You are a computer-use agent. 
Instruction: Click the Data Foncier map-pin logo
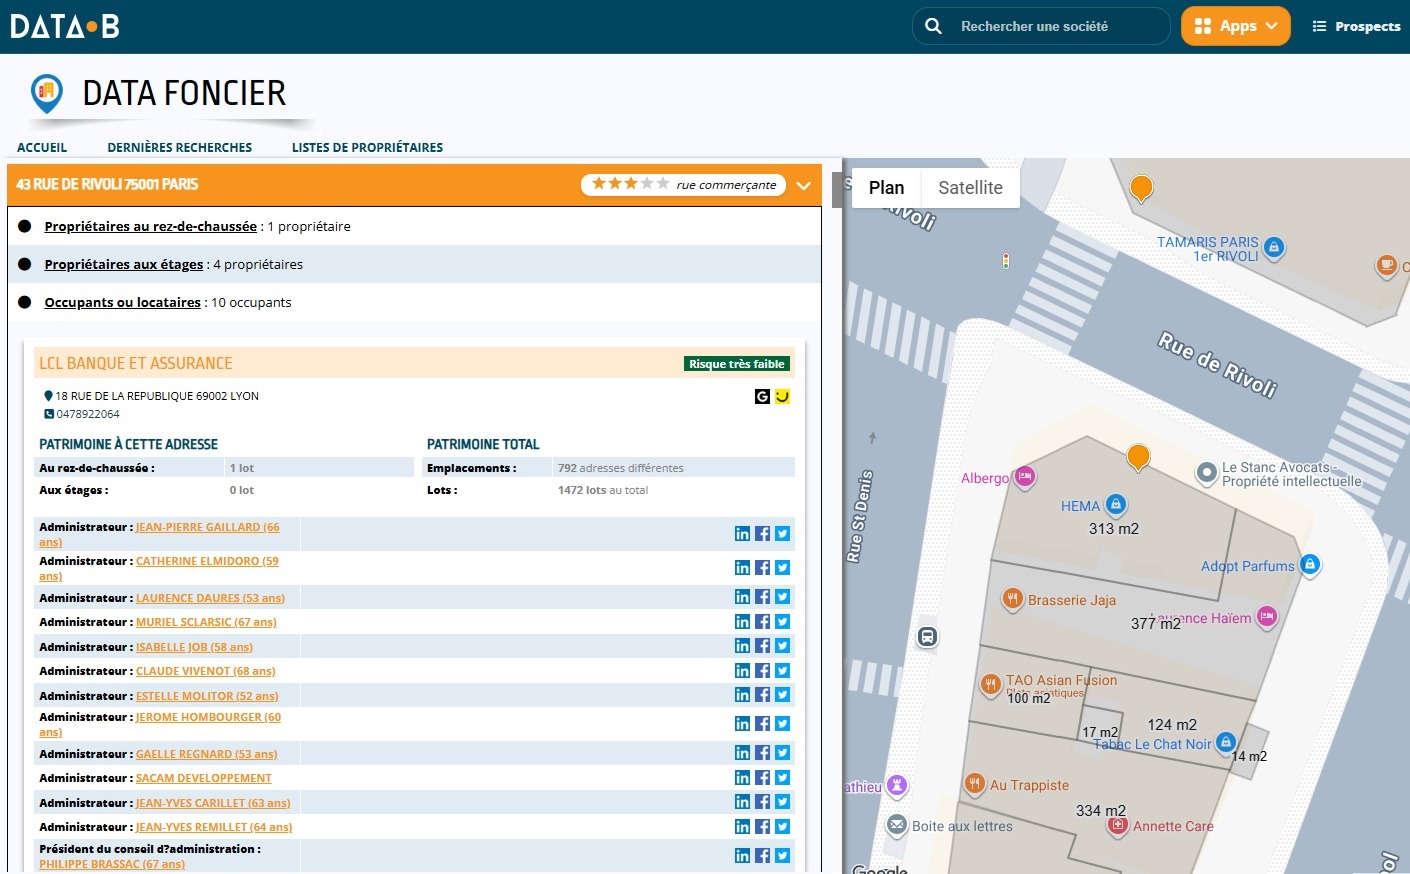[x=46, y=93]
